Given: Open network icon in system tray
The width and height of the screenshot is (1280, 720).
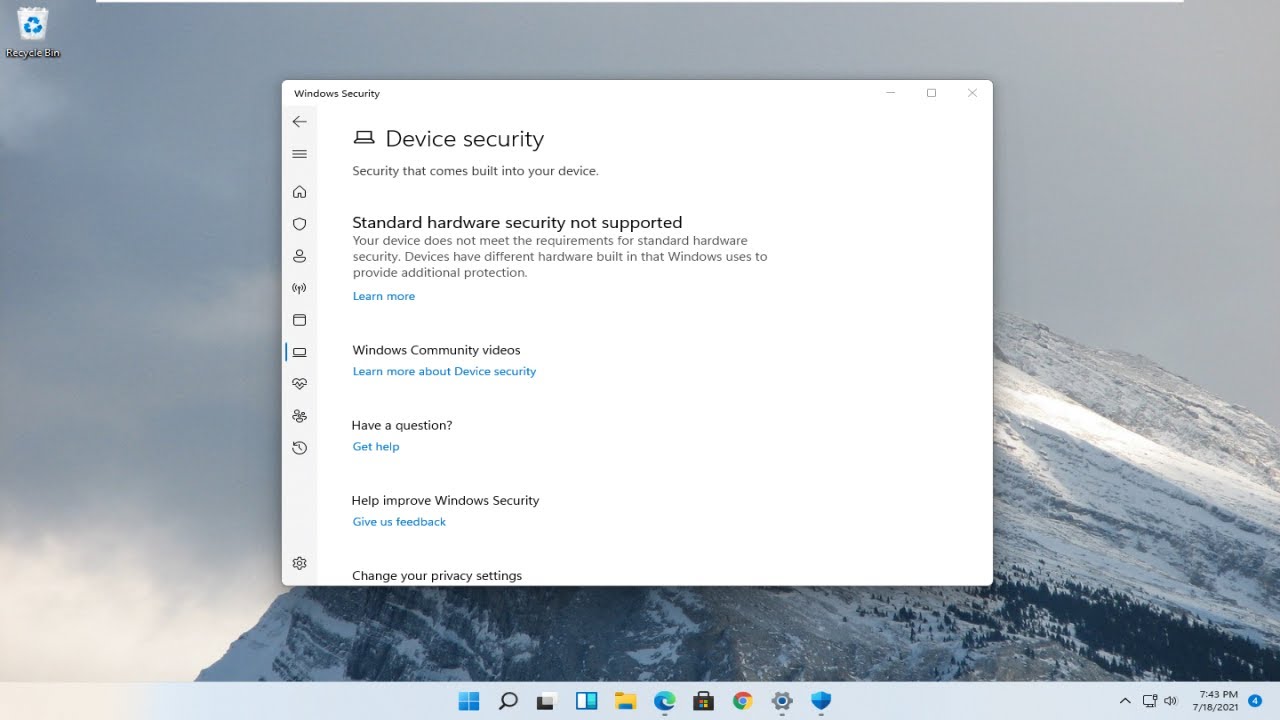Looking at the screenshot, I should pos(1150,701).
